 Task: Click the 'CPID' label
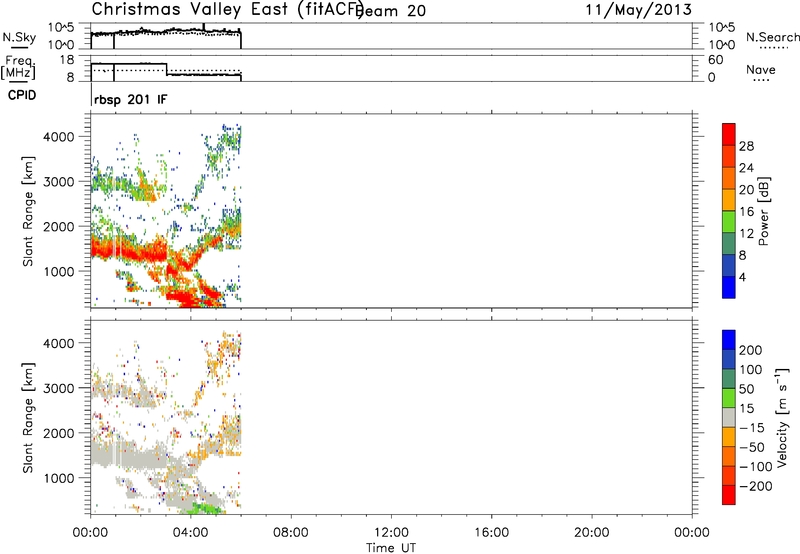(x=22, y=95)
